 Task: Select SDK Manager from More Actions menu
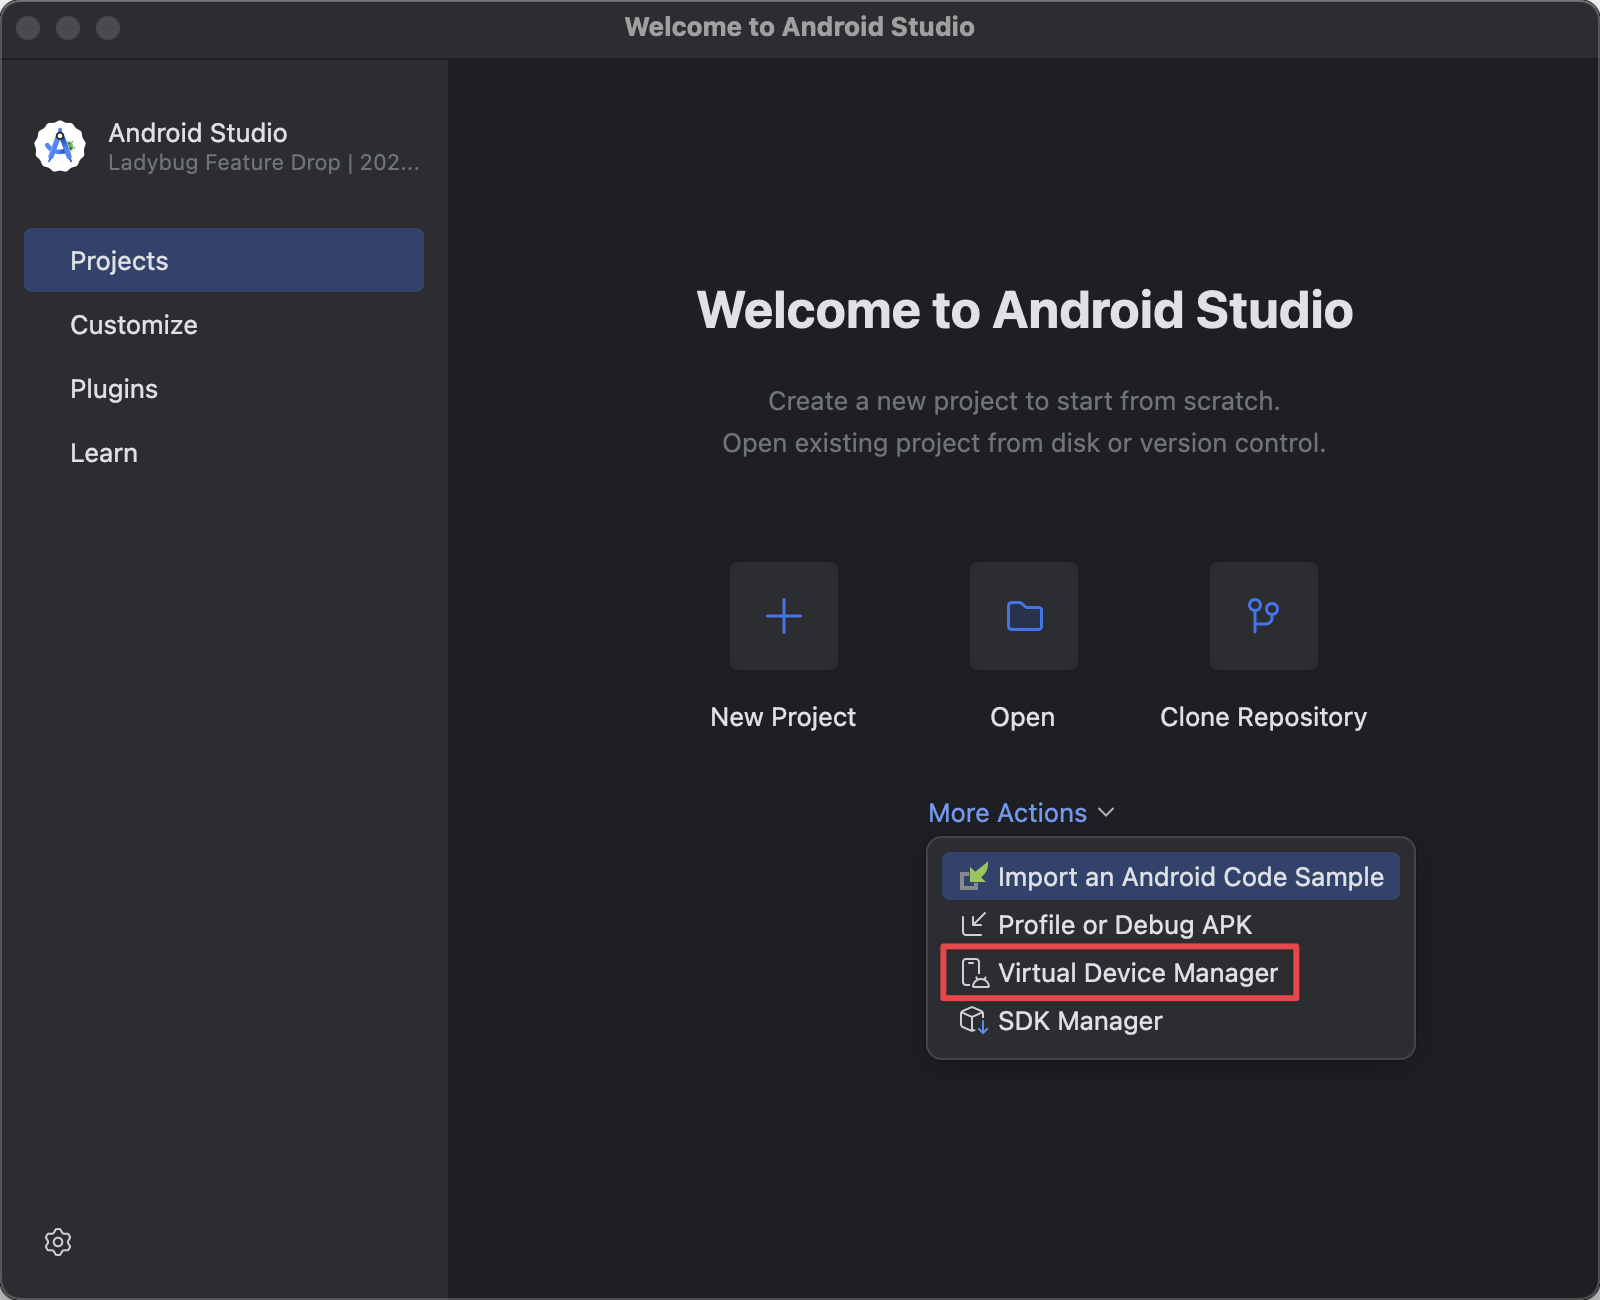tap(1079, 1020)
